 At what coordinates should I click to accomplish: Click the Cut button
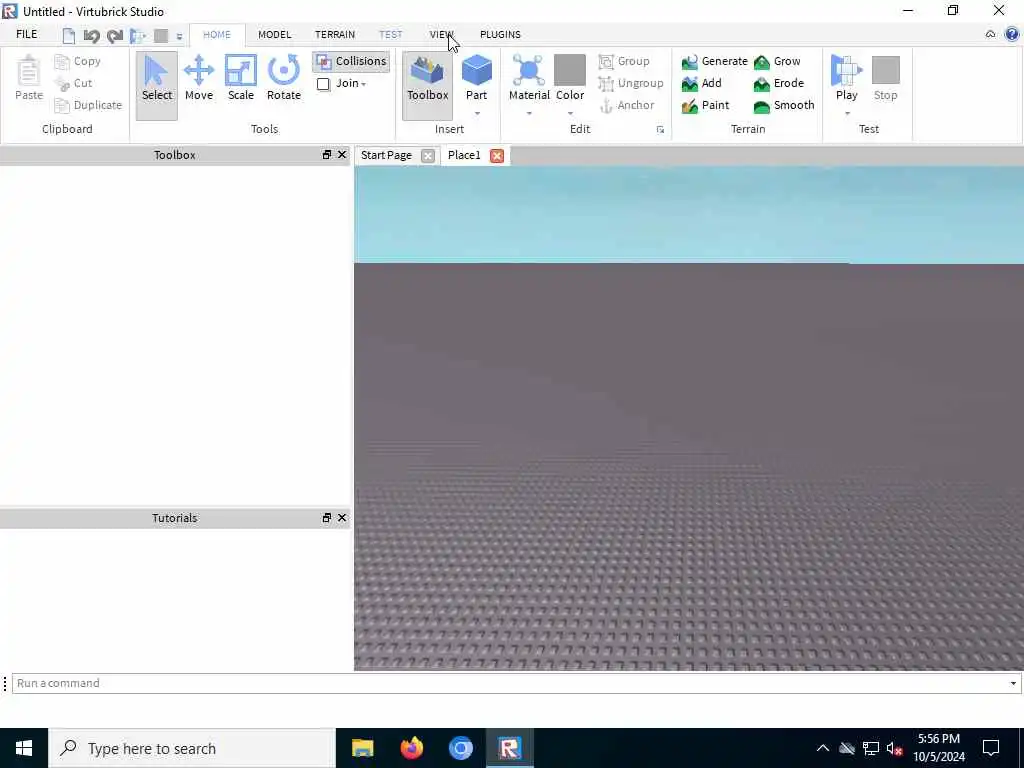tap(73, 84)
